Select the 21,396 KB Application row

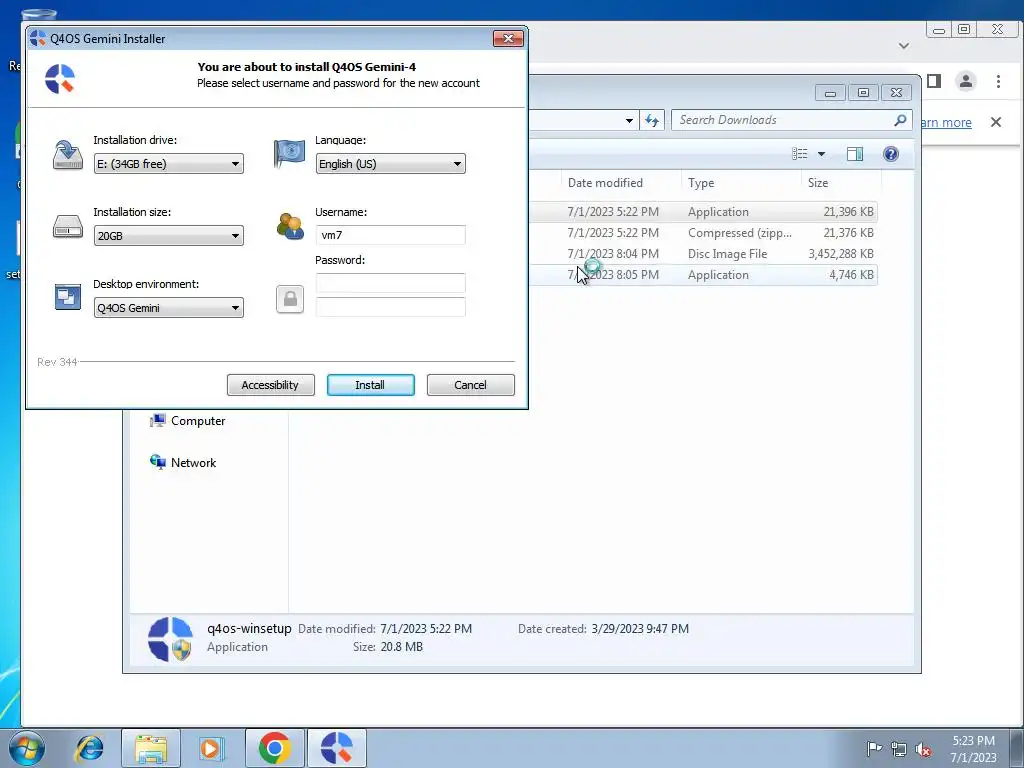(x=703, y=212)
